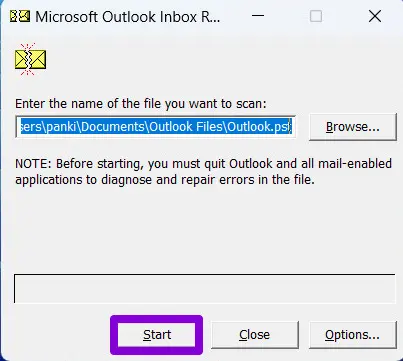Click the NOTE paragraph about quitting Outlook
The height and width of the screenshot is (361, 403).
pos(203,172)
